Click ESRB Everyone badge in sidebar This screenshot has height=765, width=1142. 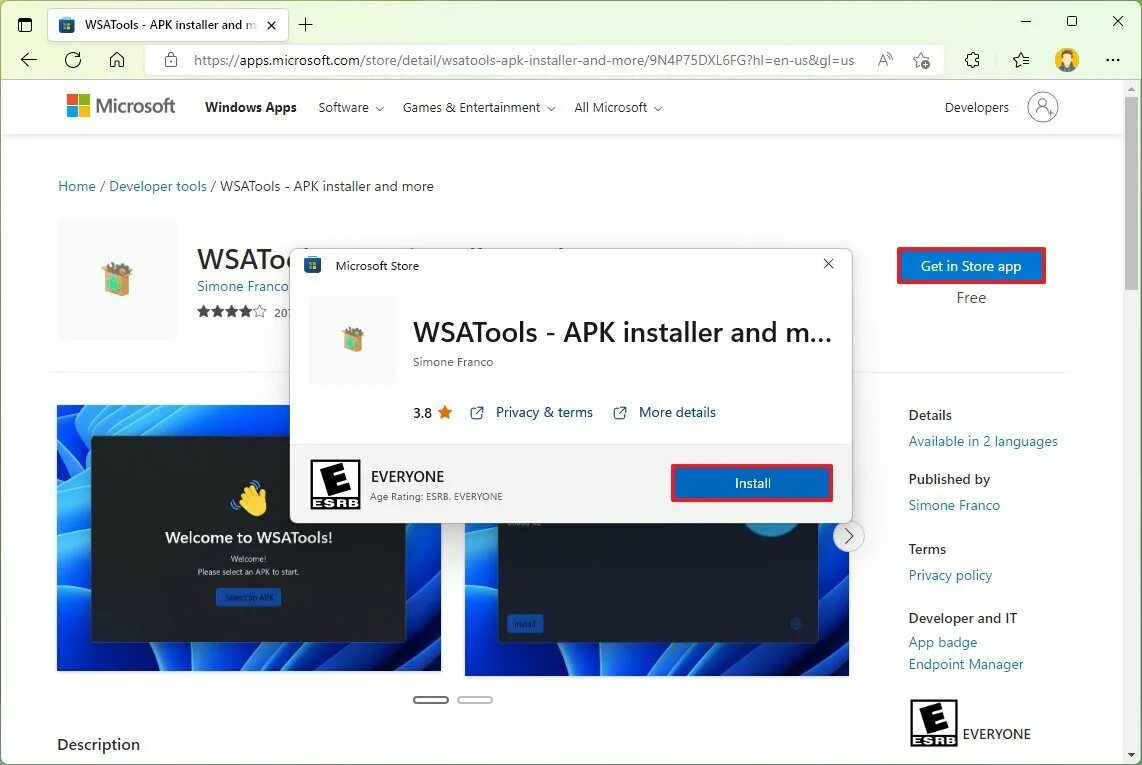click(934, 723)
